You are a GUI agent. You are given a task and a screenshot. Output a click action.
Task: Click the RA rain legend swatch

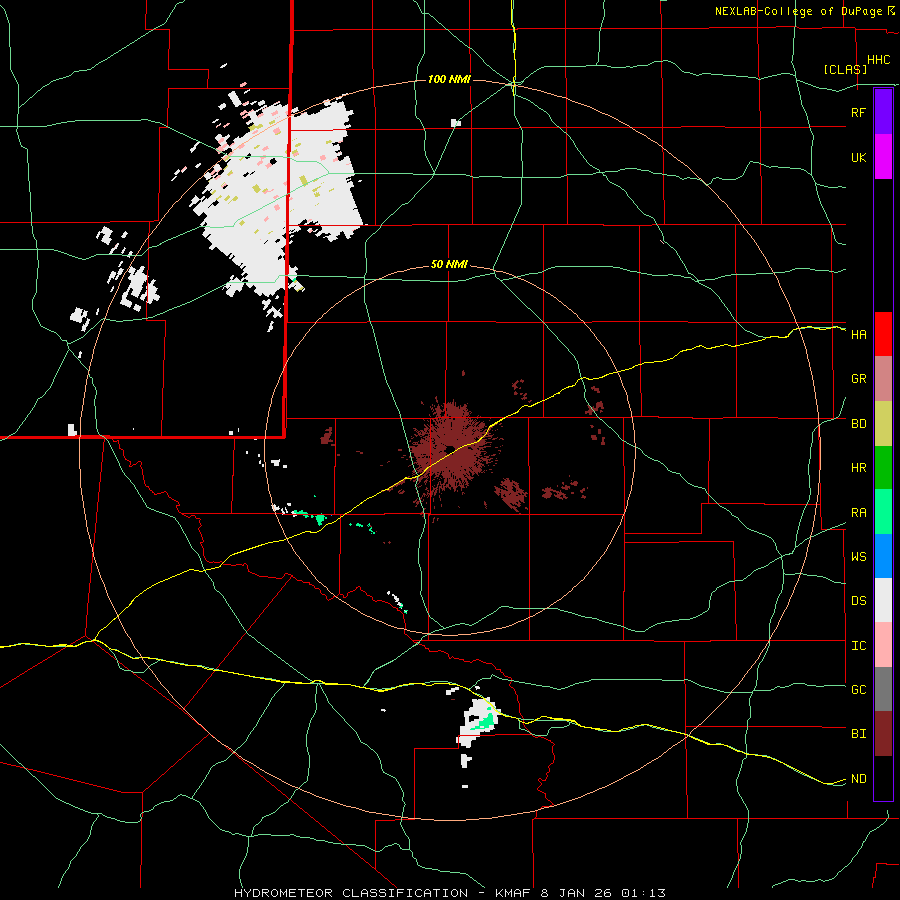pos(883,512)
